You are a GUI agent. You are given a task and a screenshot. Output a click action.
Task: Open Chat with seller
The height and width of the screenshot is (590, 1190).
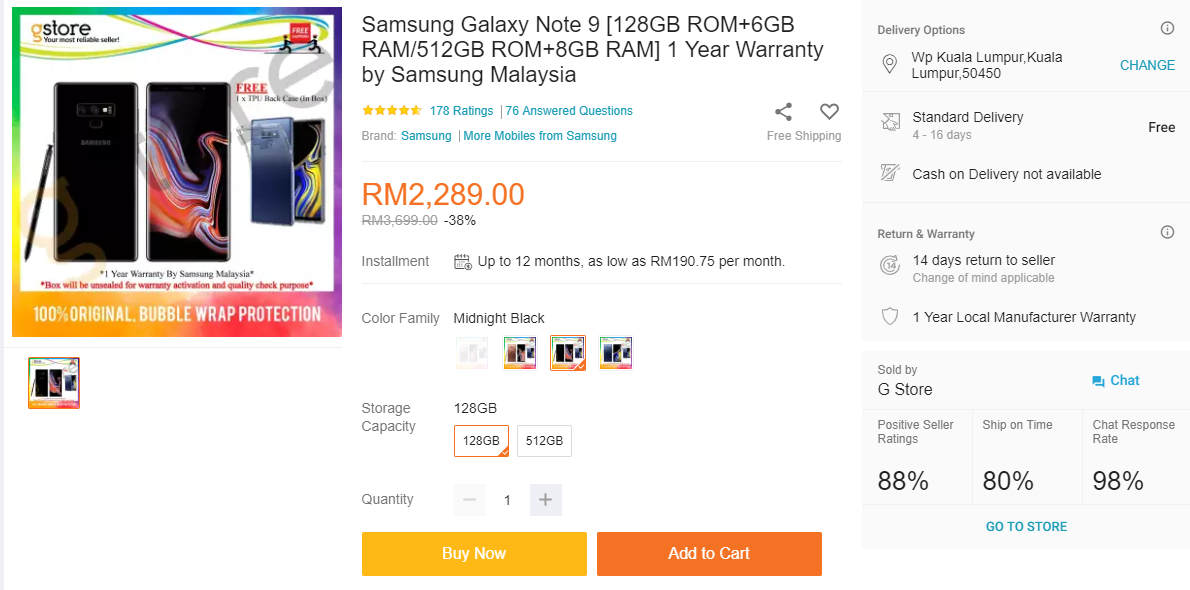pos(1115,381)
